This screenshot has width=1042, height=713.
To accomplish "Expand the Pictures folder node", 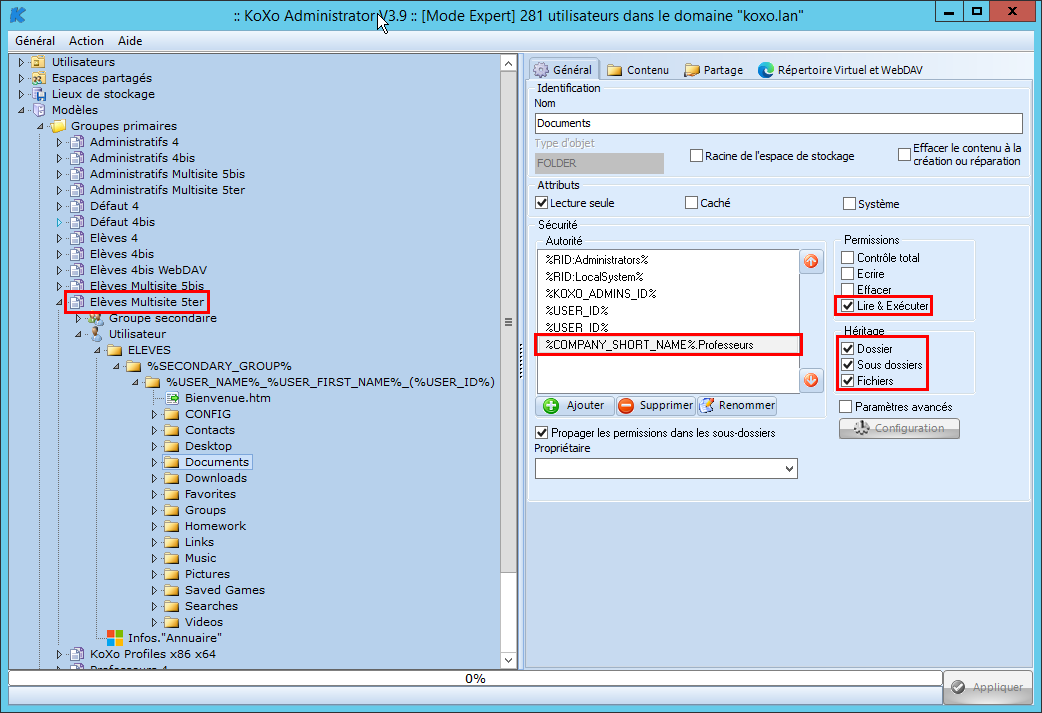I will tap(154, 574).
